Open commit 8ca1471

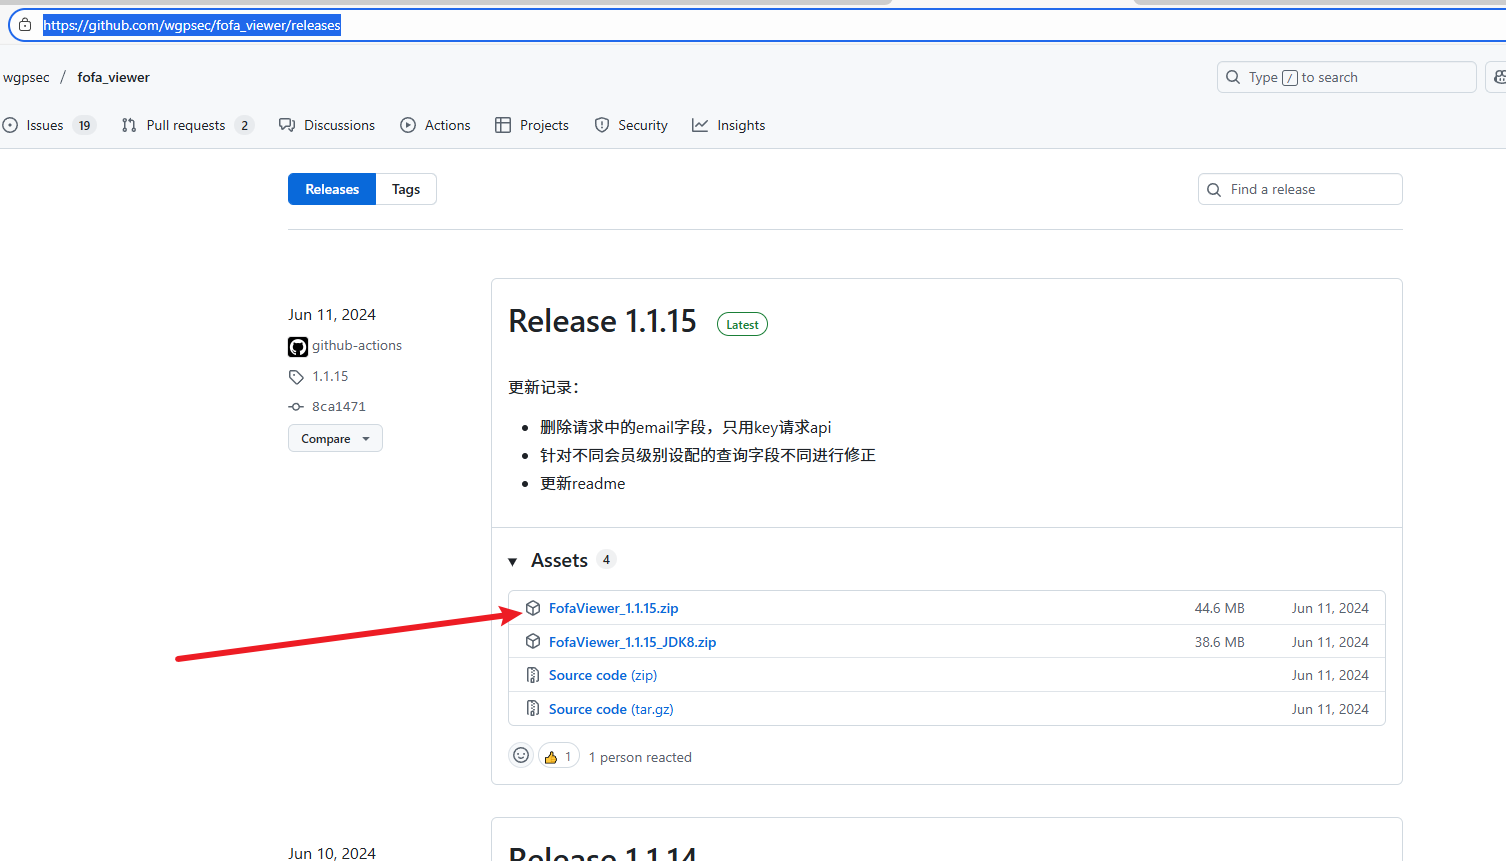pos(339,406)
